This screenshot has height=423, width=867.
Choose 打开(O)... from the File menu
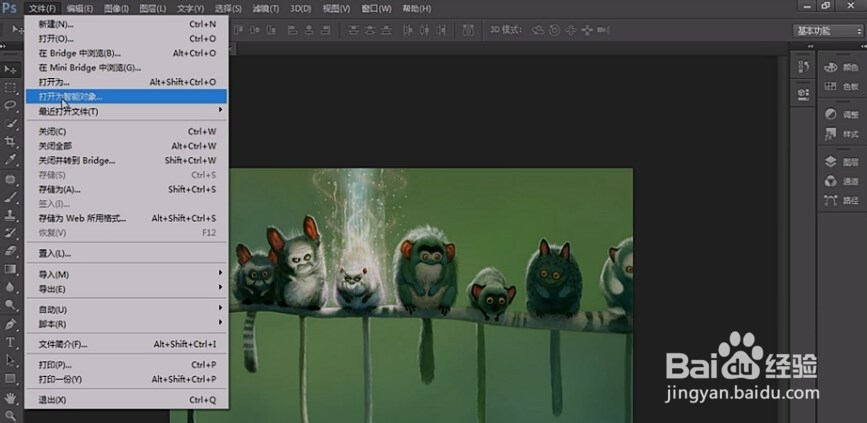pyautogui.click(x=126, y=39)
